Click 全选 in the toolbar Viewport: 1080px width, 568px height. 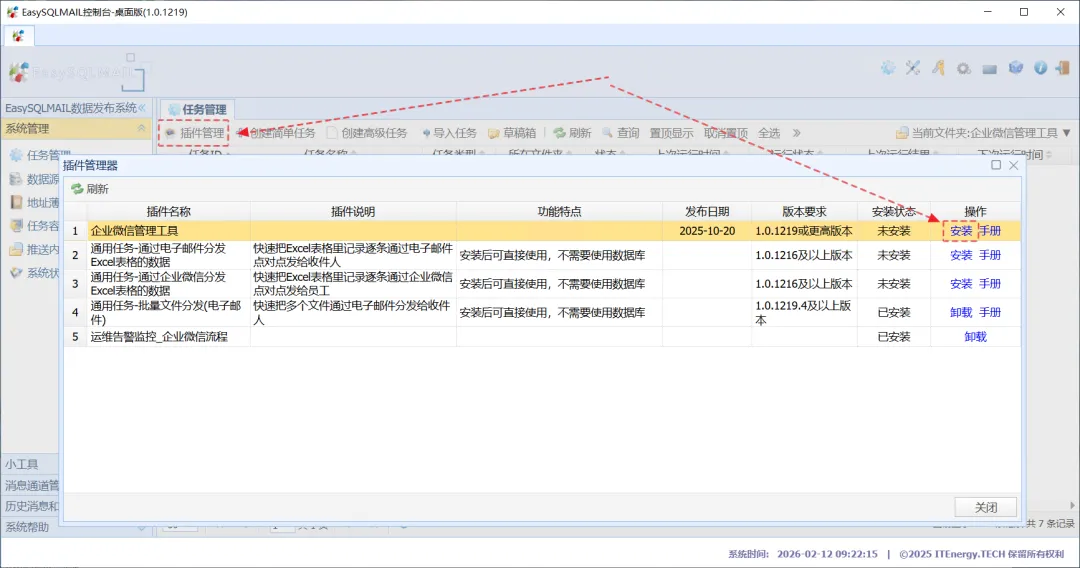(769, 133)
